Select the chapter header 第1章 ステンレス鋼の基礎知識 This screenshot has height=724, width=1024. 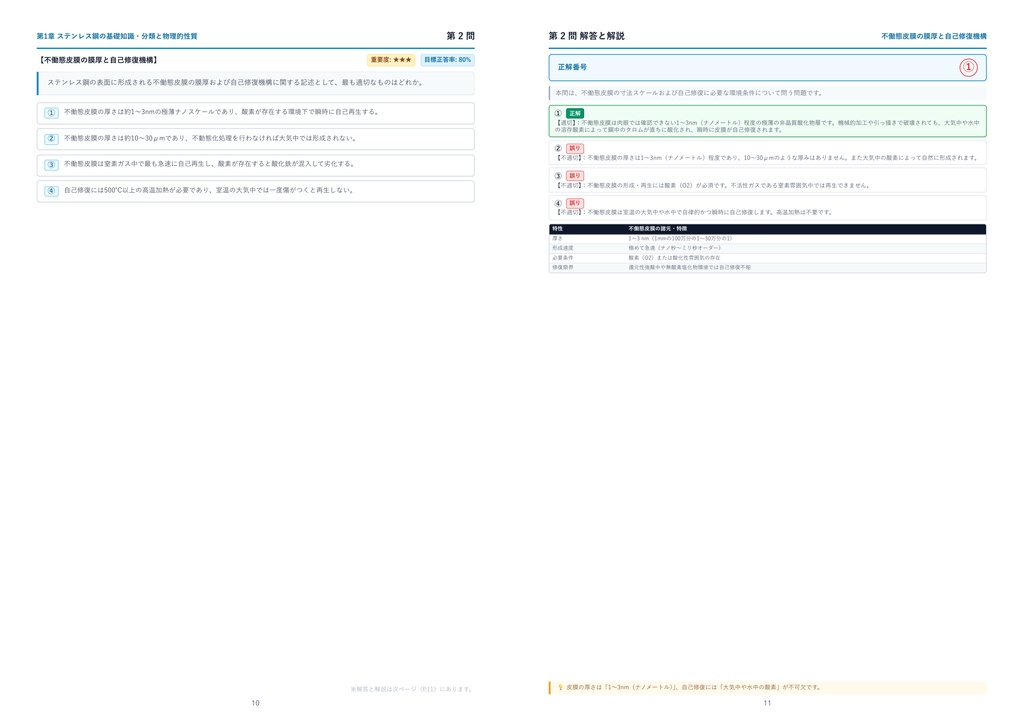click(117, 36)
